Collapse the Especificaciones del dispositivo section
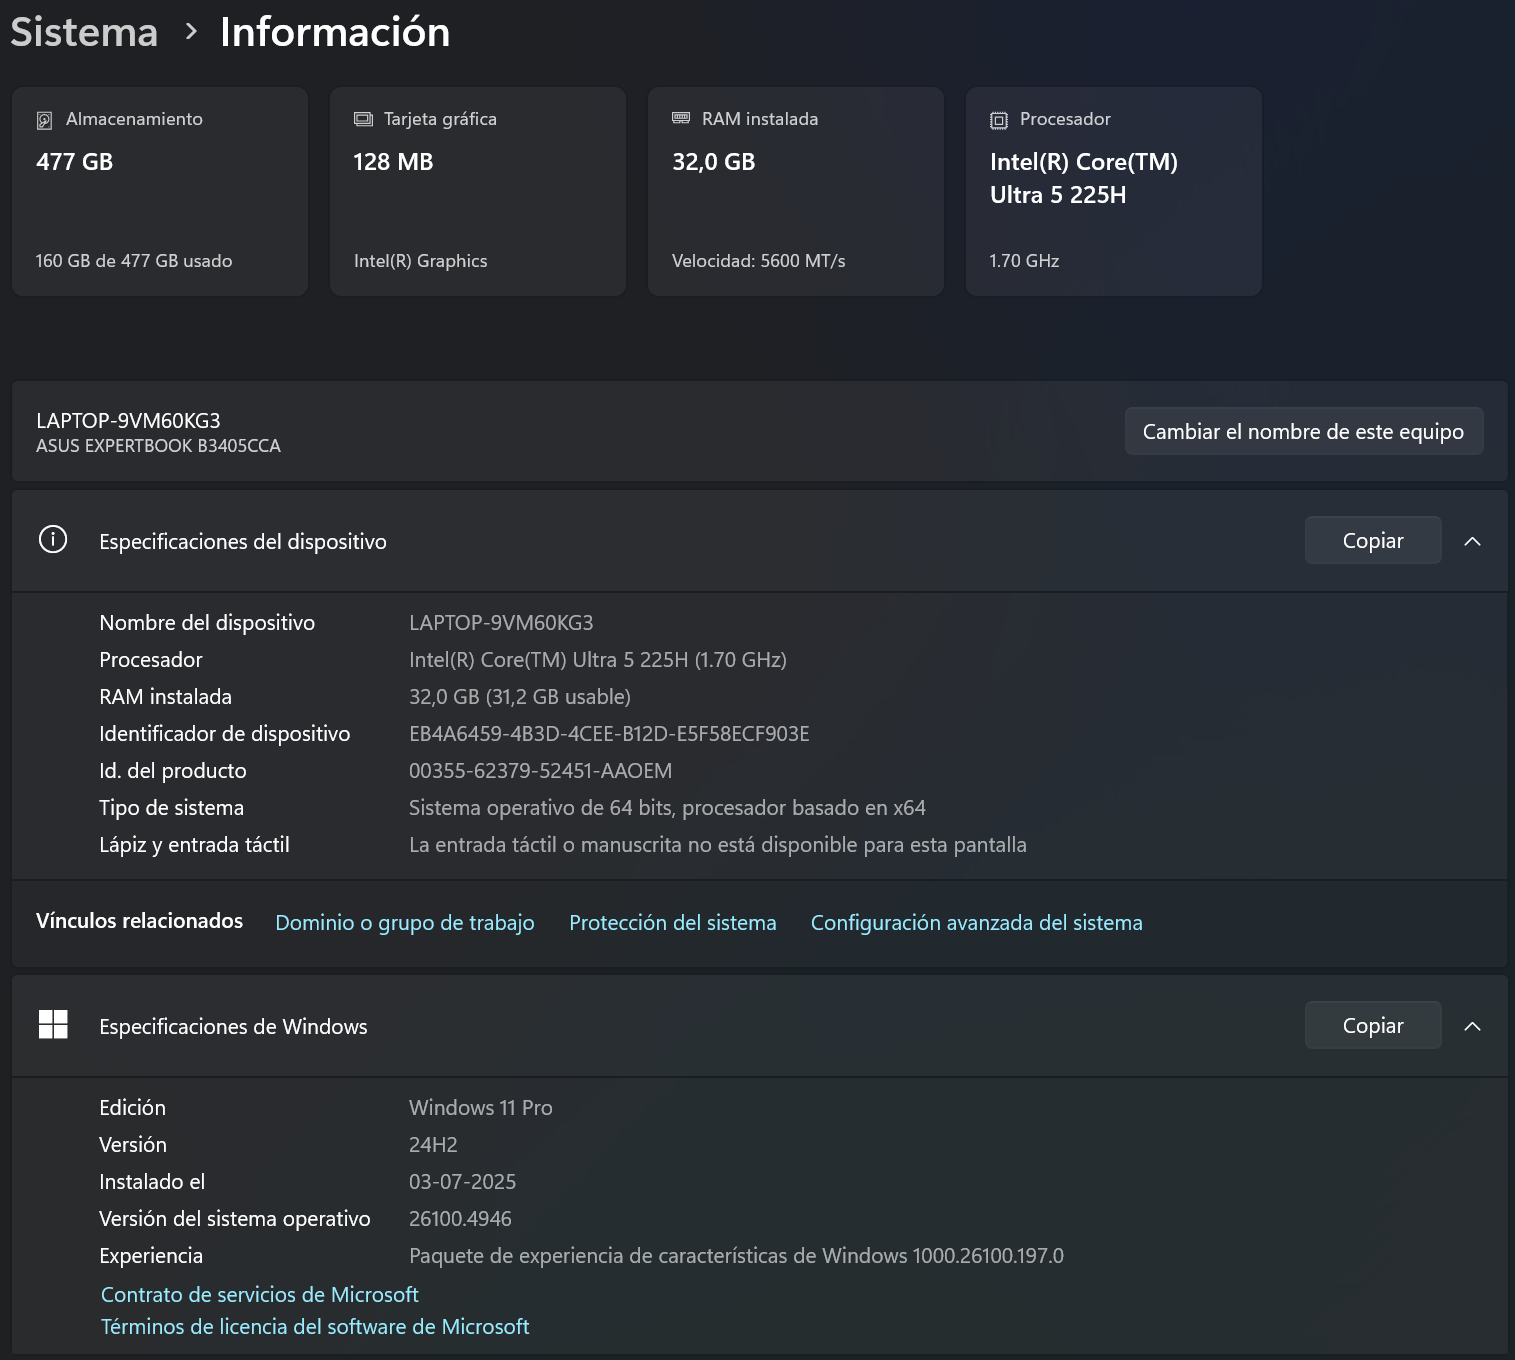 tap(1472, 541)
